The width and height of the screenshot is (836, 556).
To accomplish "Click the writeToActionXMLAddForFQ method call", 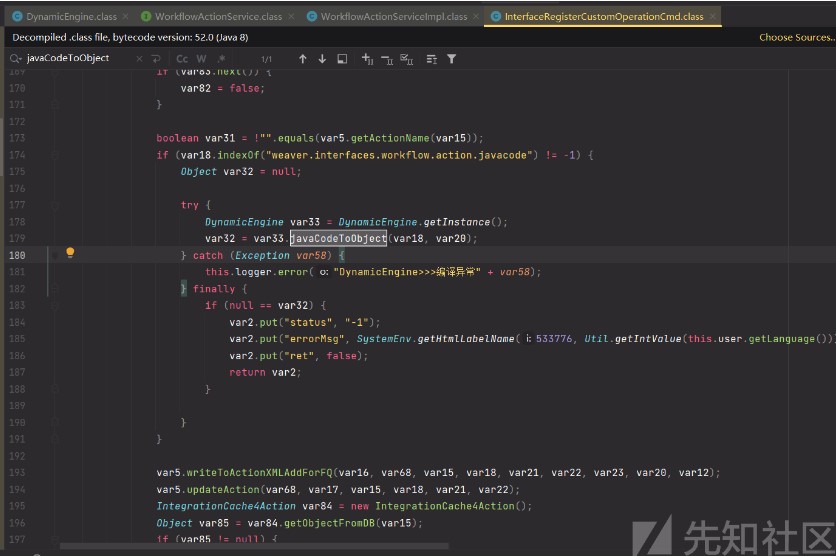I will pyautogui.click(x=259, y=473).
